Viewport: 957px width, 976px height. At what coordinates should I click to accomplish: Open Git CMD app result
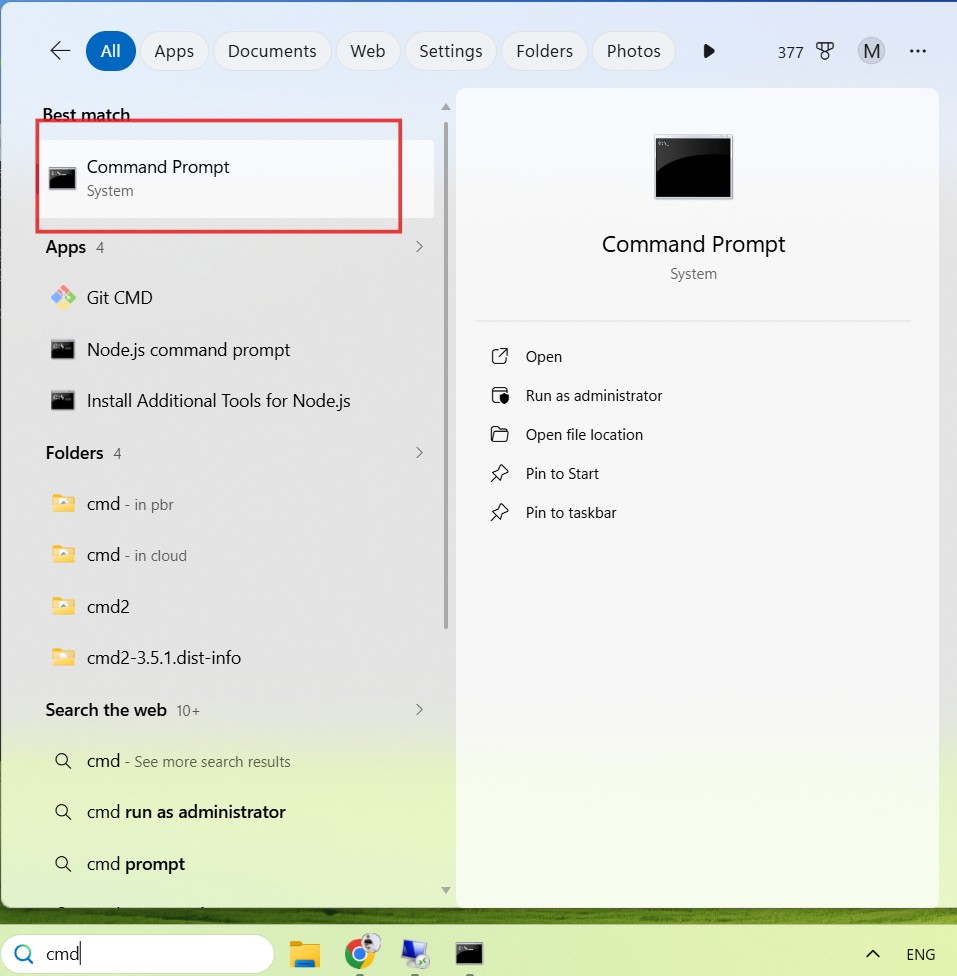point(237,298)
